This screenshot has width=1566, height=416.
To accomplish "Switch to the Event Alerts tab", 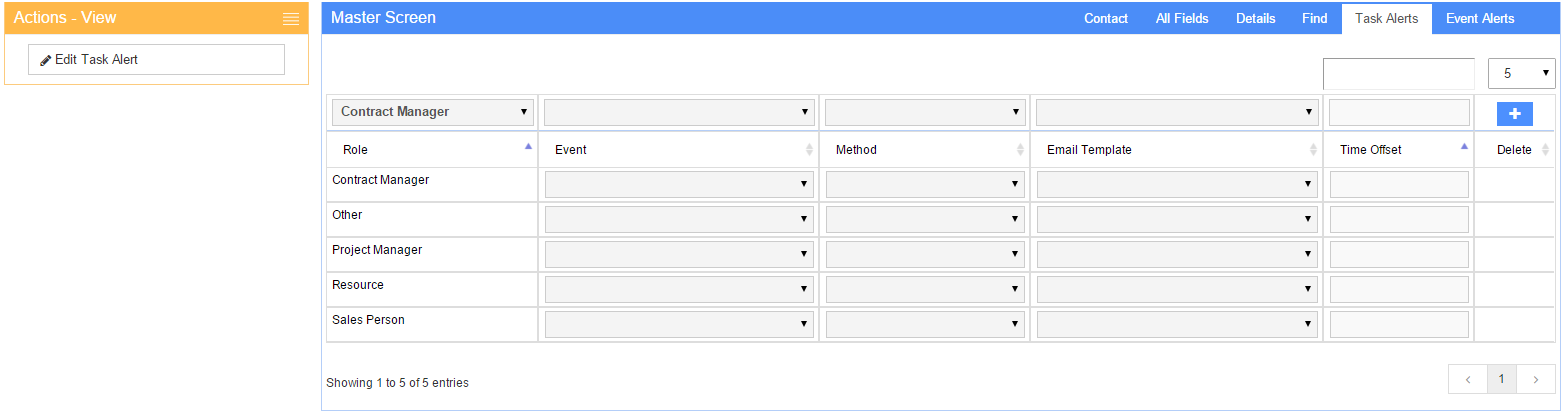I will (1479, 18).
